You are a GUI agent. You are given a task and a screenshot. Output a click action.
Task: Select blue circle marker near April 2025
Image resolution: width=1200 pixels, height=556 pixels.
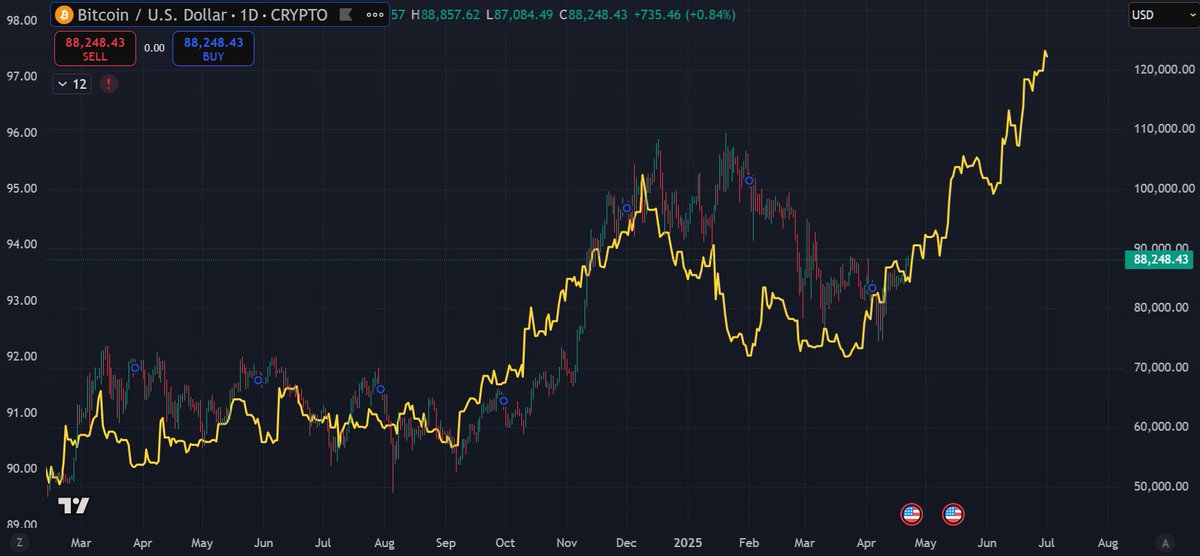click(x=872, y=288)
